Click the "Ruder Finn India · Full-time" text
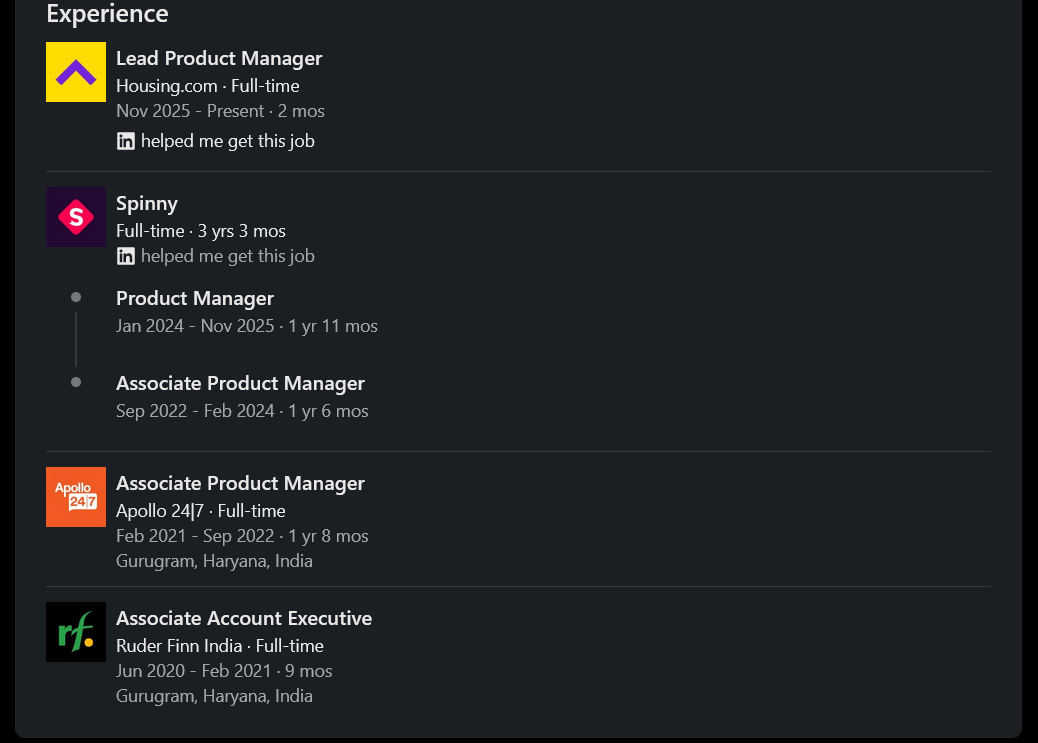Viewport: 1038px width, 743px height. pos(220,646)
